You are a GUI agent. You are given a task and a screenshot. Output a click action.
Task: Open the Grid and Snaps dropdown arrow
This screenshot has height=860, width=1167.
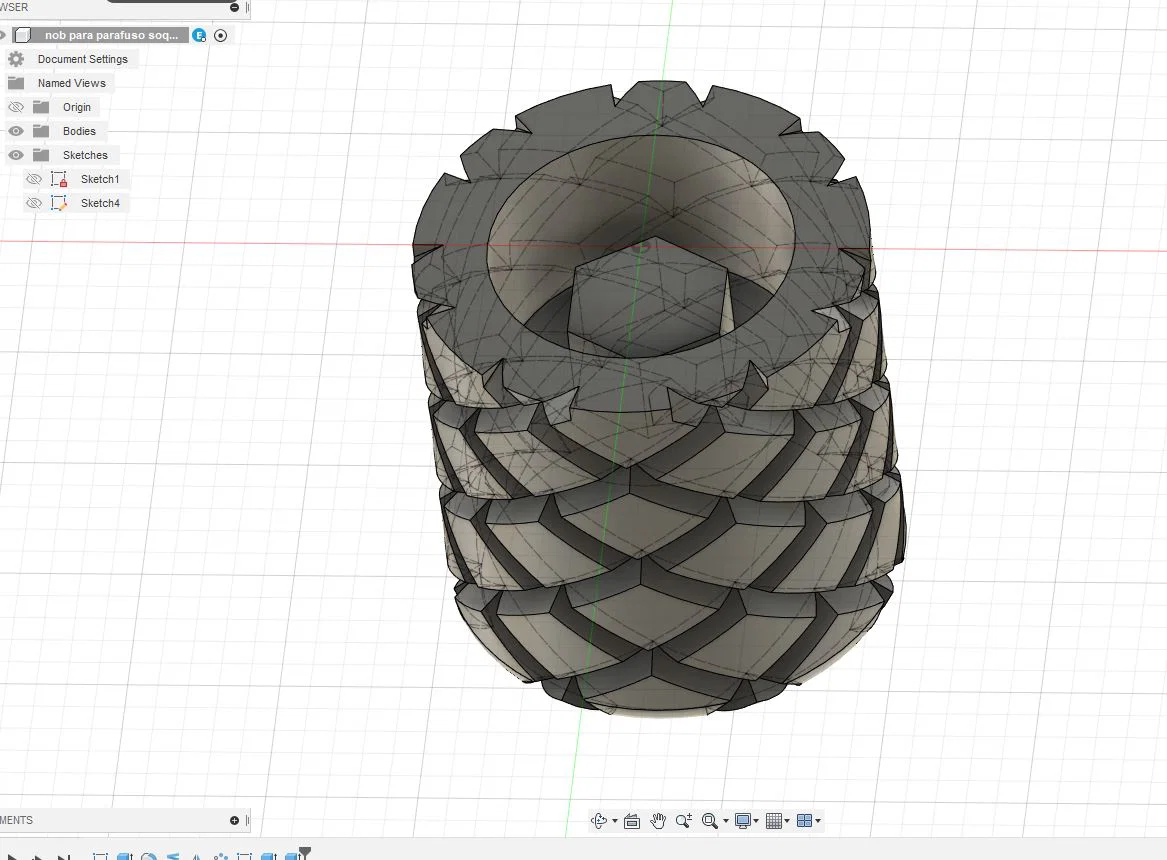click(788, 822)
